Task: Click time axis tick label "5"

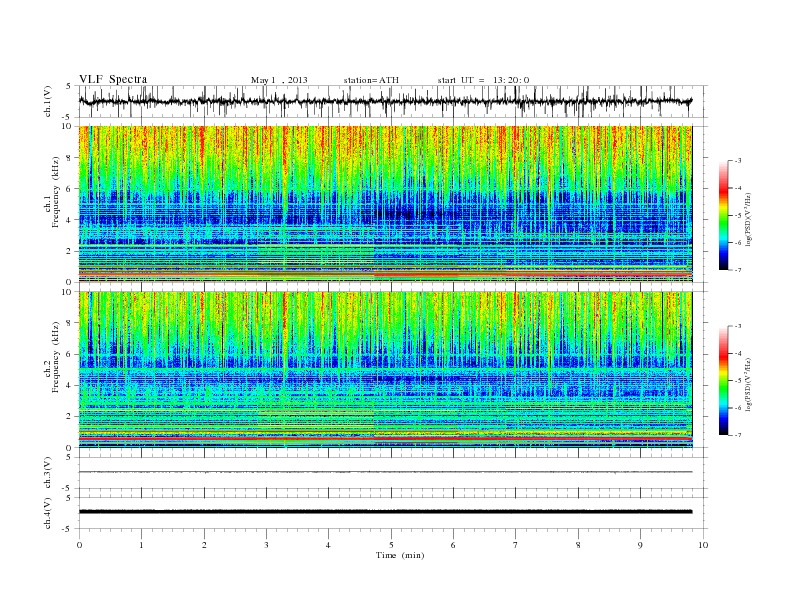Action: [x=391, y=545]
